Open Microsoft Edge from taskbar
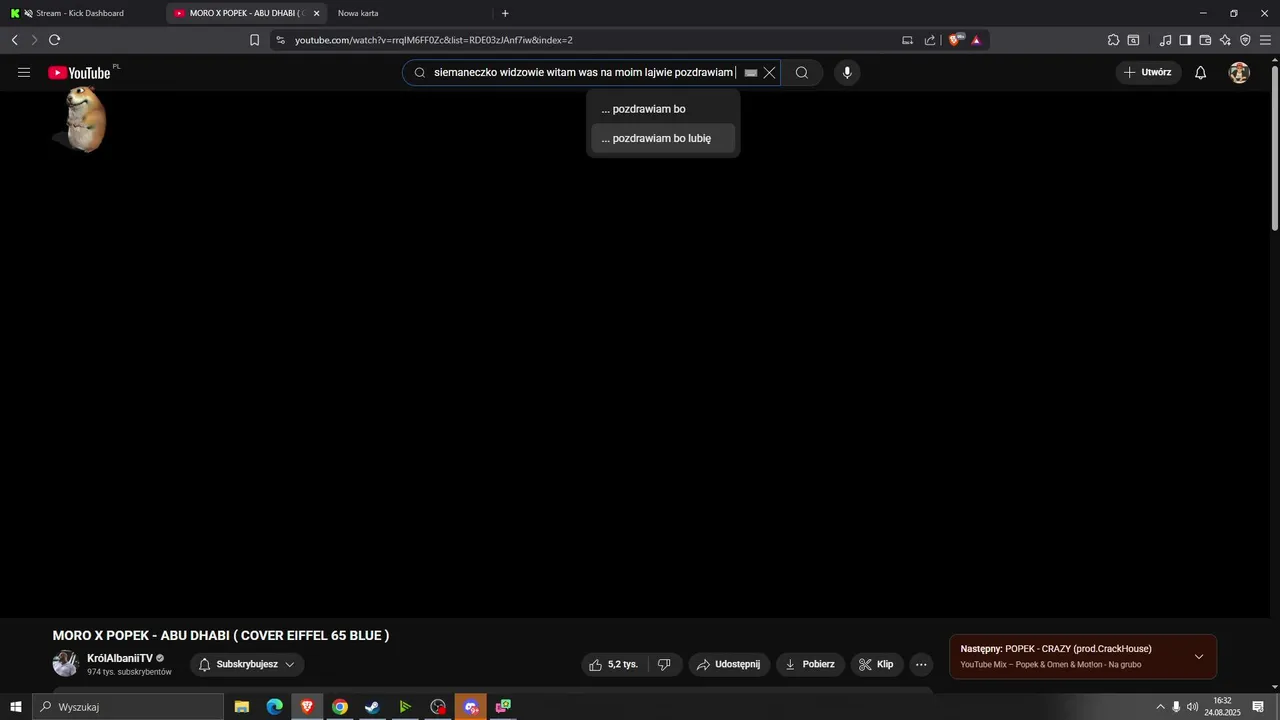The height and width of the screenshot is (720, 1280). (x=274, y=707)
